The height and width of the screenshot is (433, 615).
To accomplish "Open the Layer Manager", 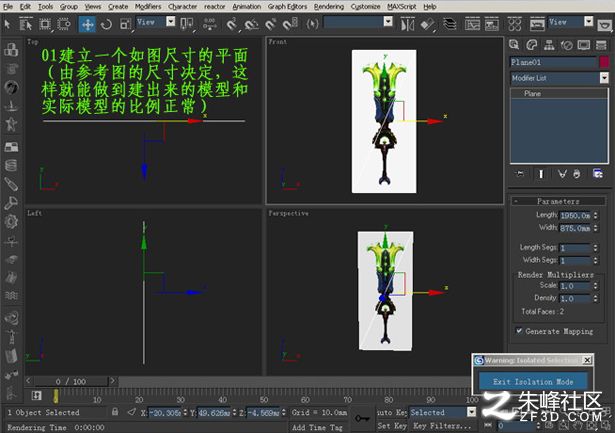I will click(449, 25).
